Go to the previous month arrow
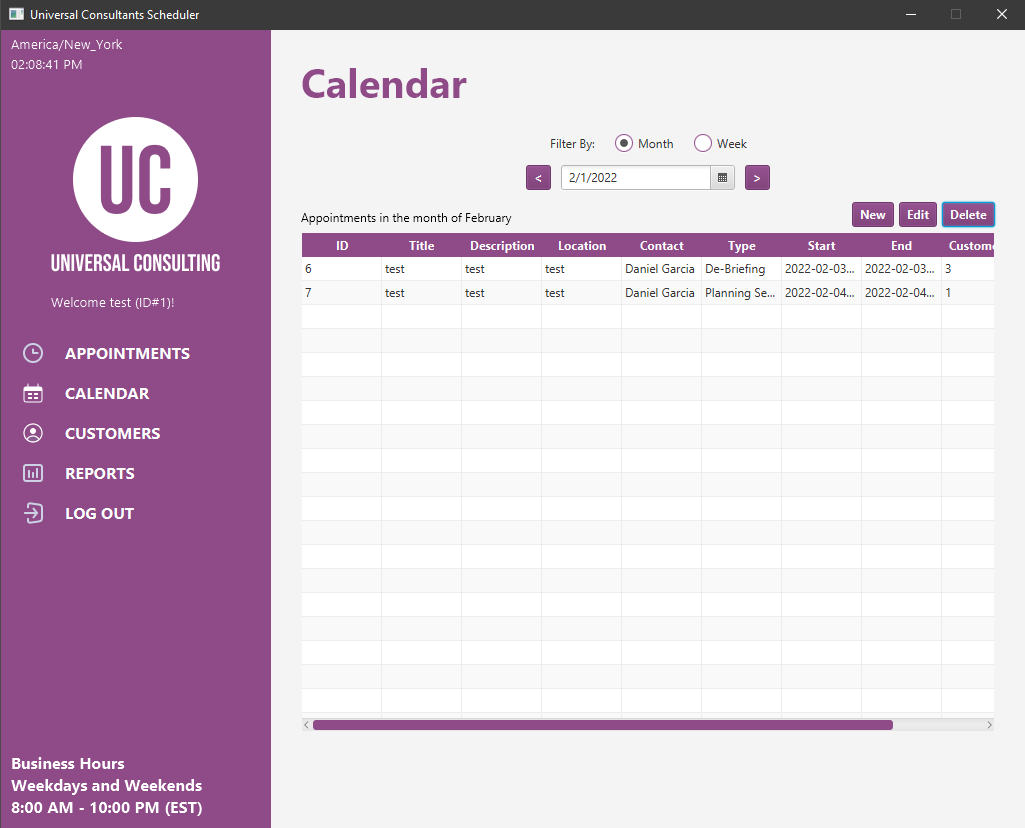The width and height of the screenshot is (1025, 828). (538, 178)
